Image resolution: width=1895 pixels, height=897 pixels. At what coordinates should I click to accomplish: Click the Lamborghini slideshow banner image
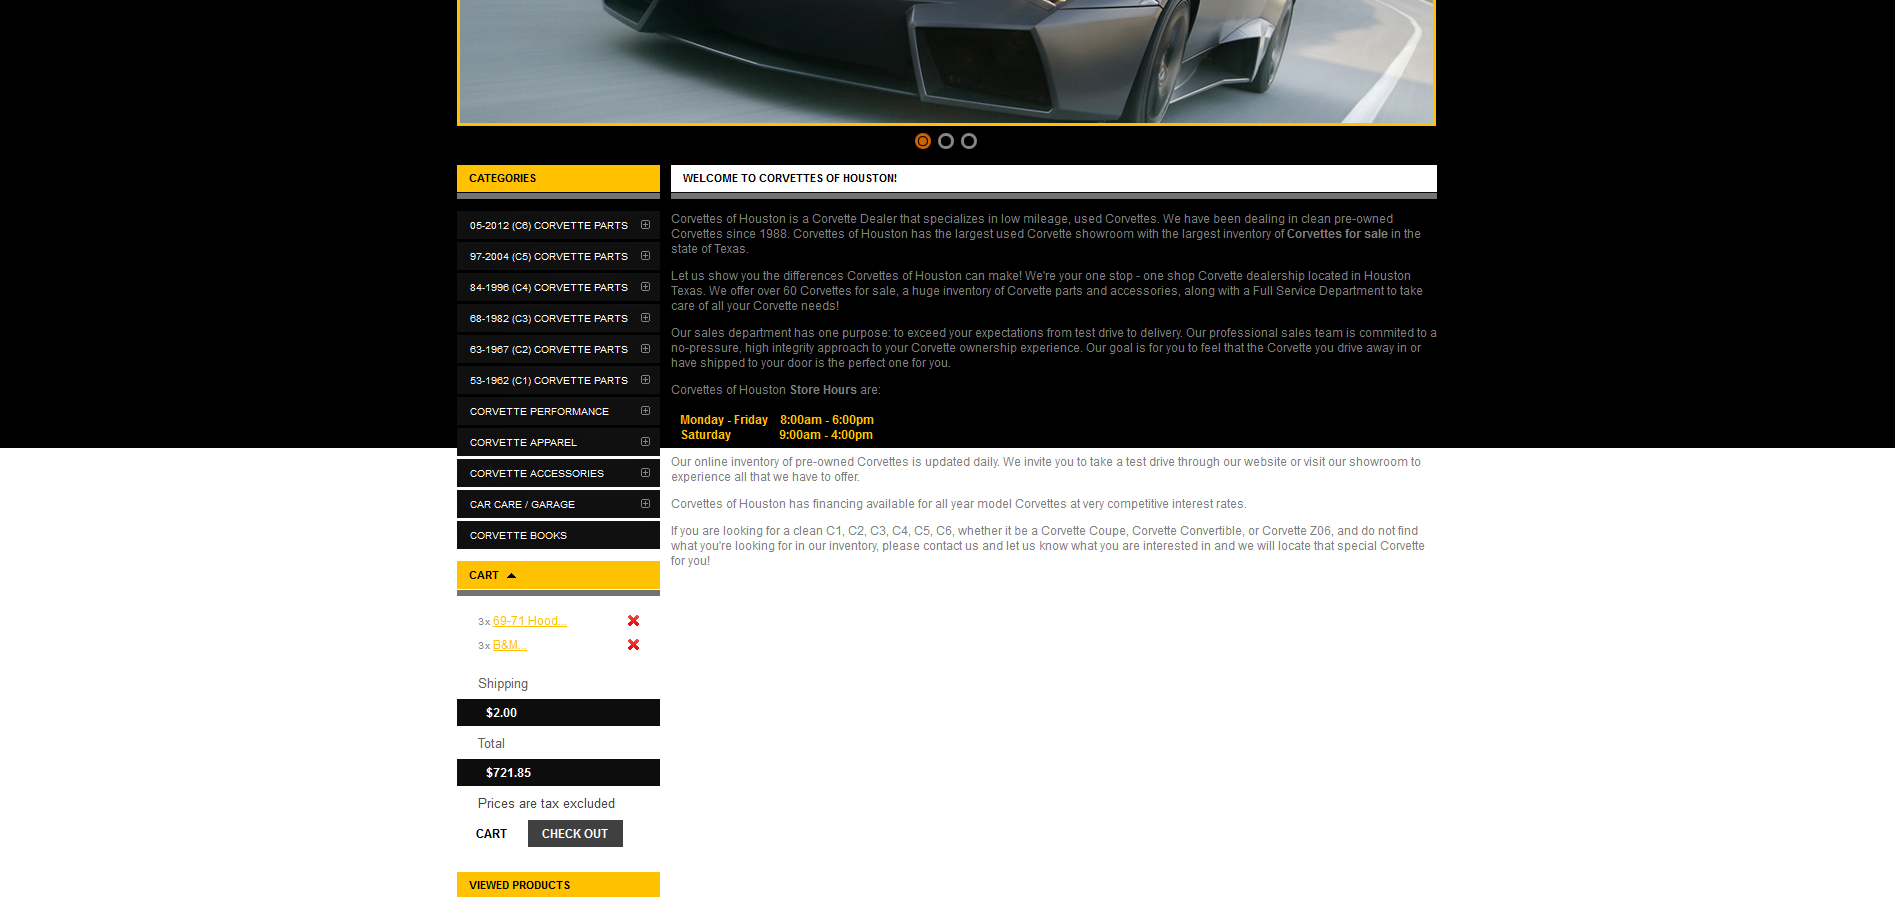946,62
